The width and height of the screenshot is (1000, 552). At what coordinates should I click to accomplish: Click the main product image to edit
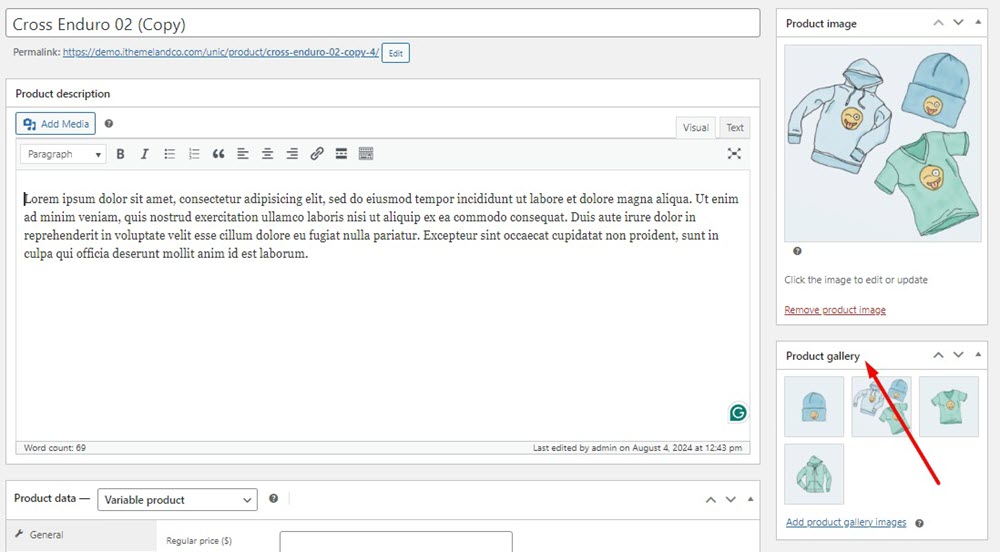[883, 143]
